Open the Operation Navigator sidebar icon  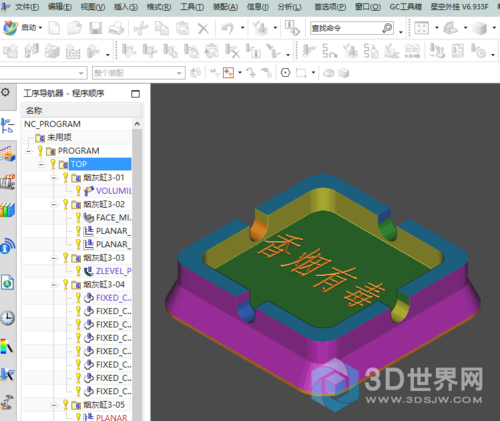pyautogui.click(x=7, y=126)
